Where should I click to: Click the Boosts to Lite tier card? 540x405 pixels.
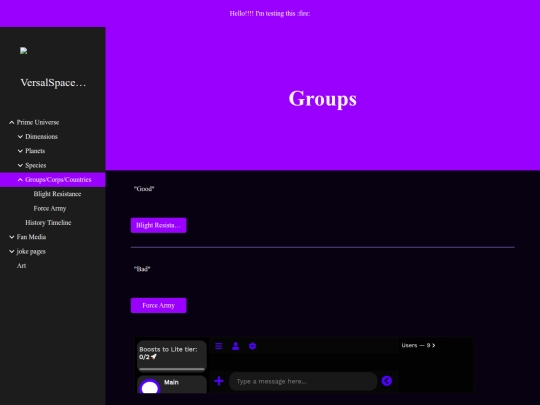tap(172, 356)
